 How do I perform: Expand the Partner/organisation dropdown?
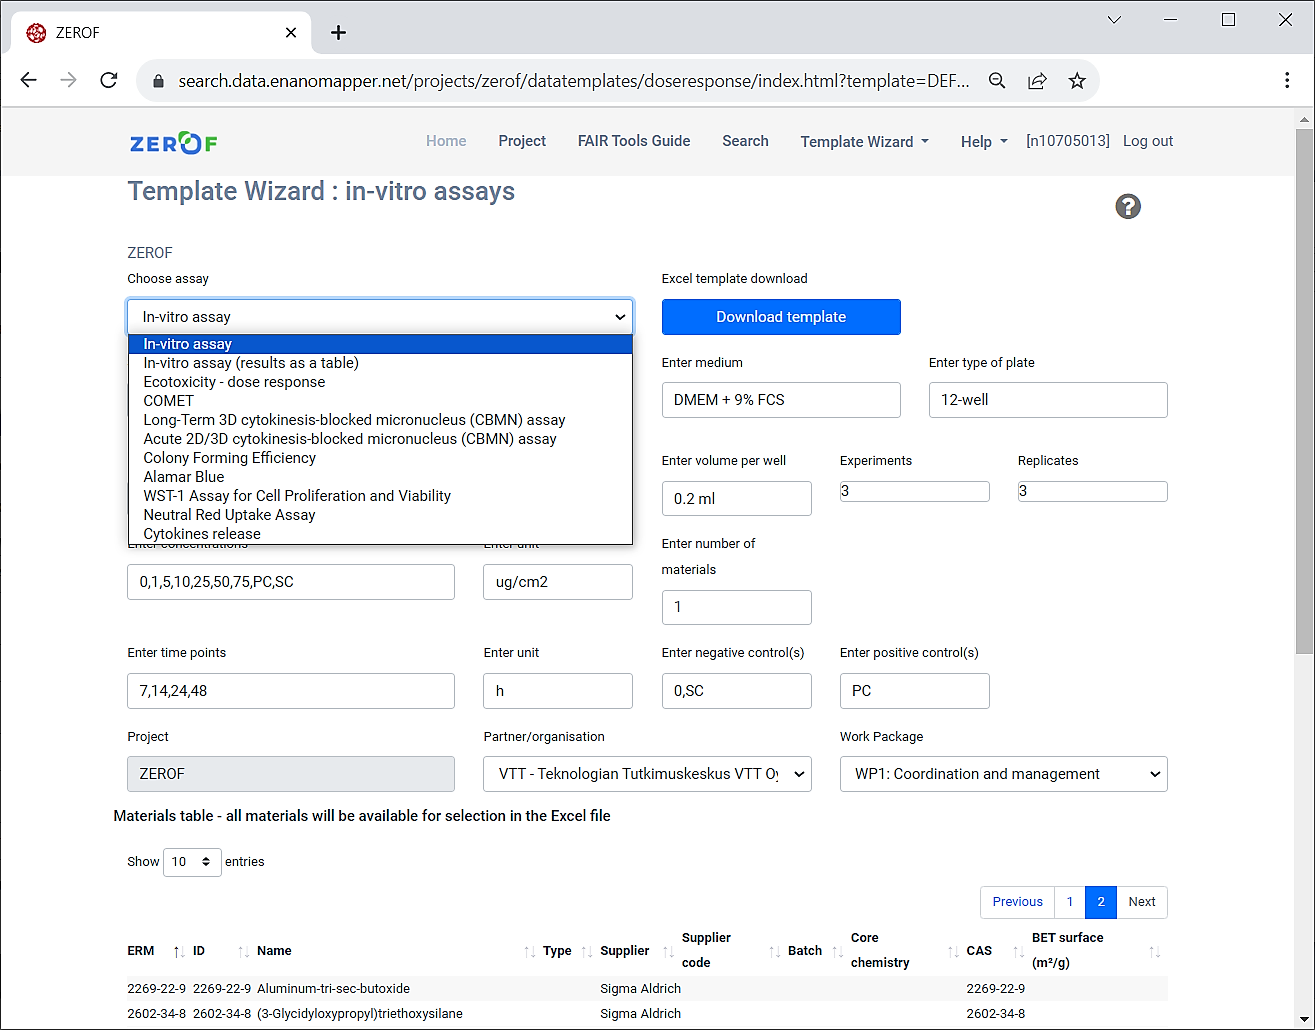click(647, 774)
